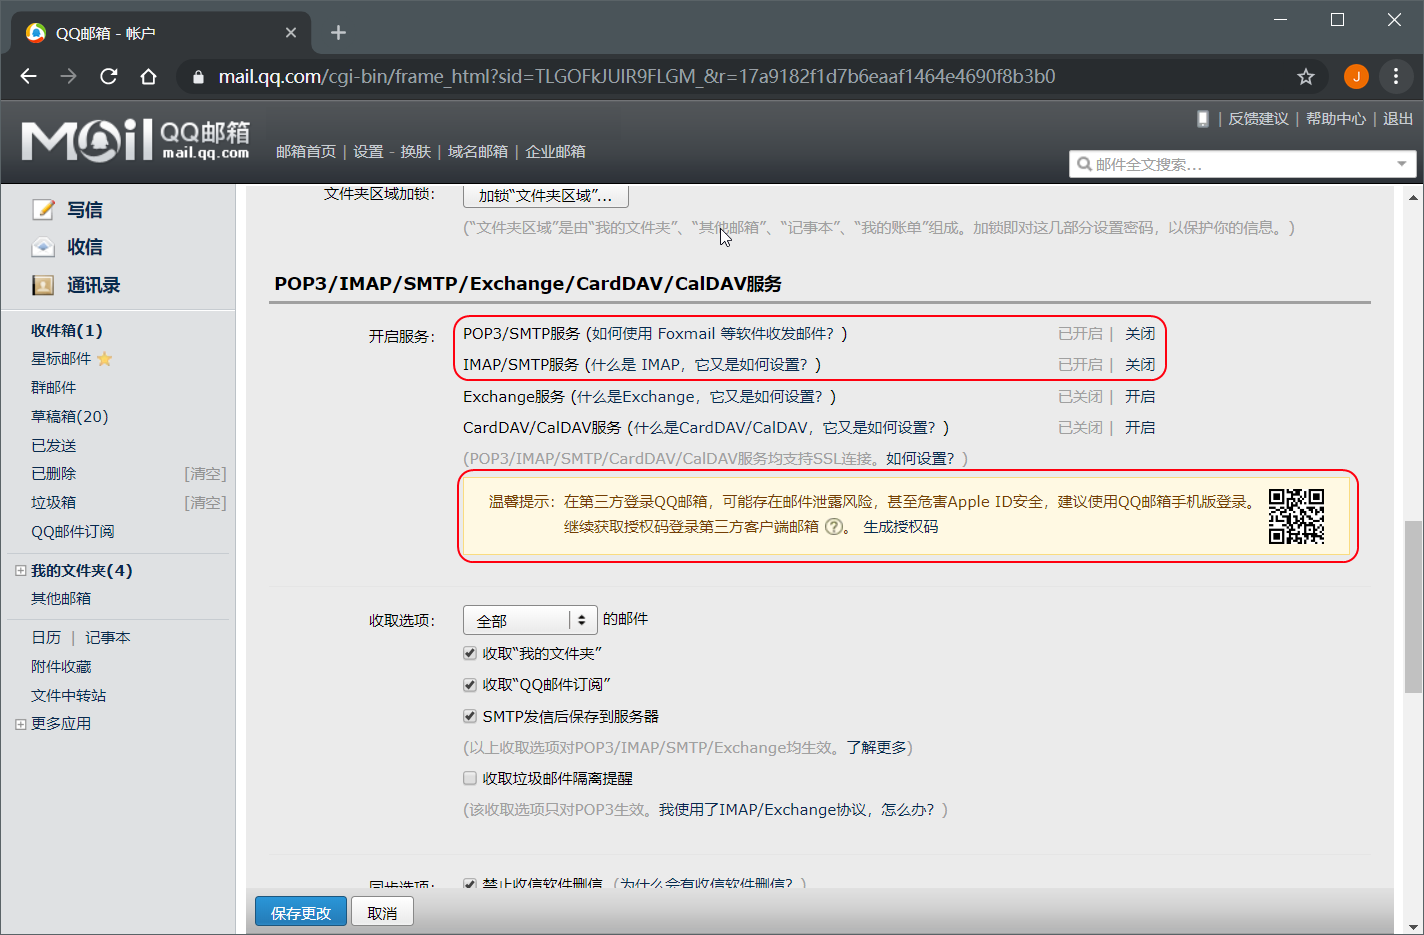Image resolution: width=1424 pixels, height=935 pixels.
Task: Click 清空 next to 已删除
Action: point(206,474)
